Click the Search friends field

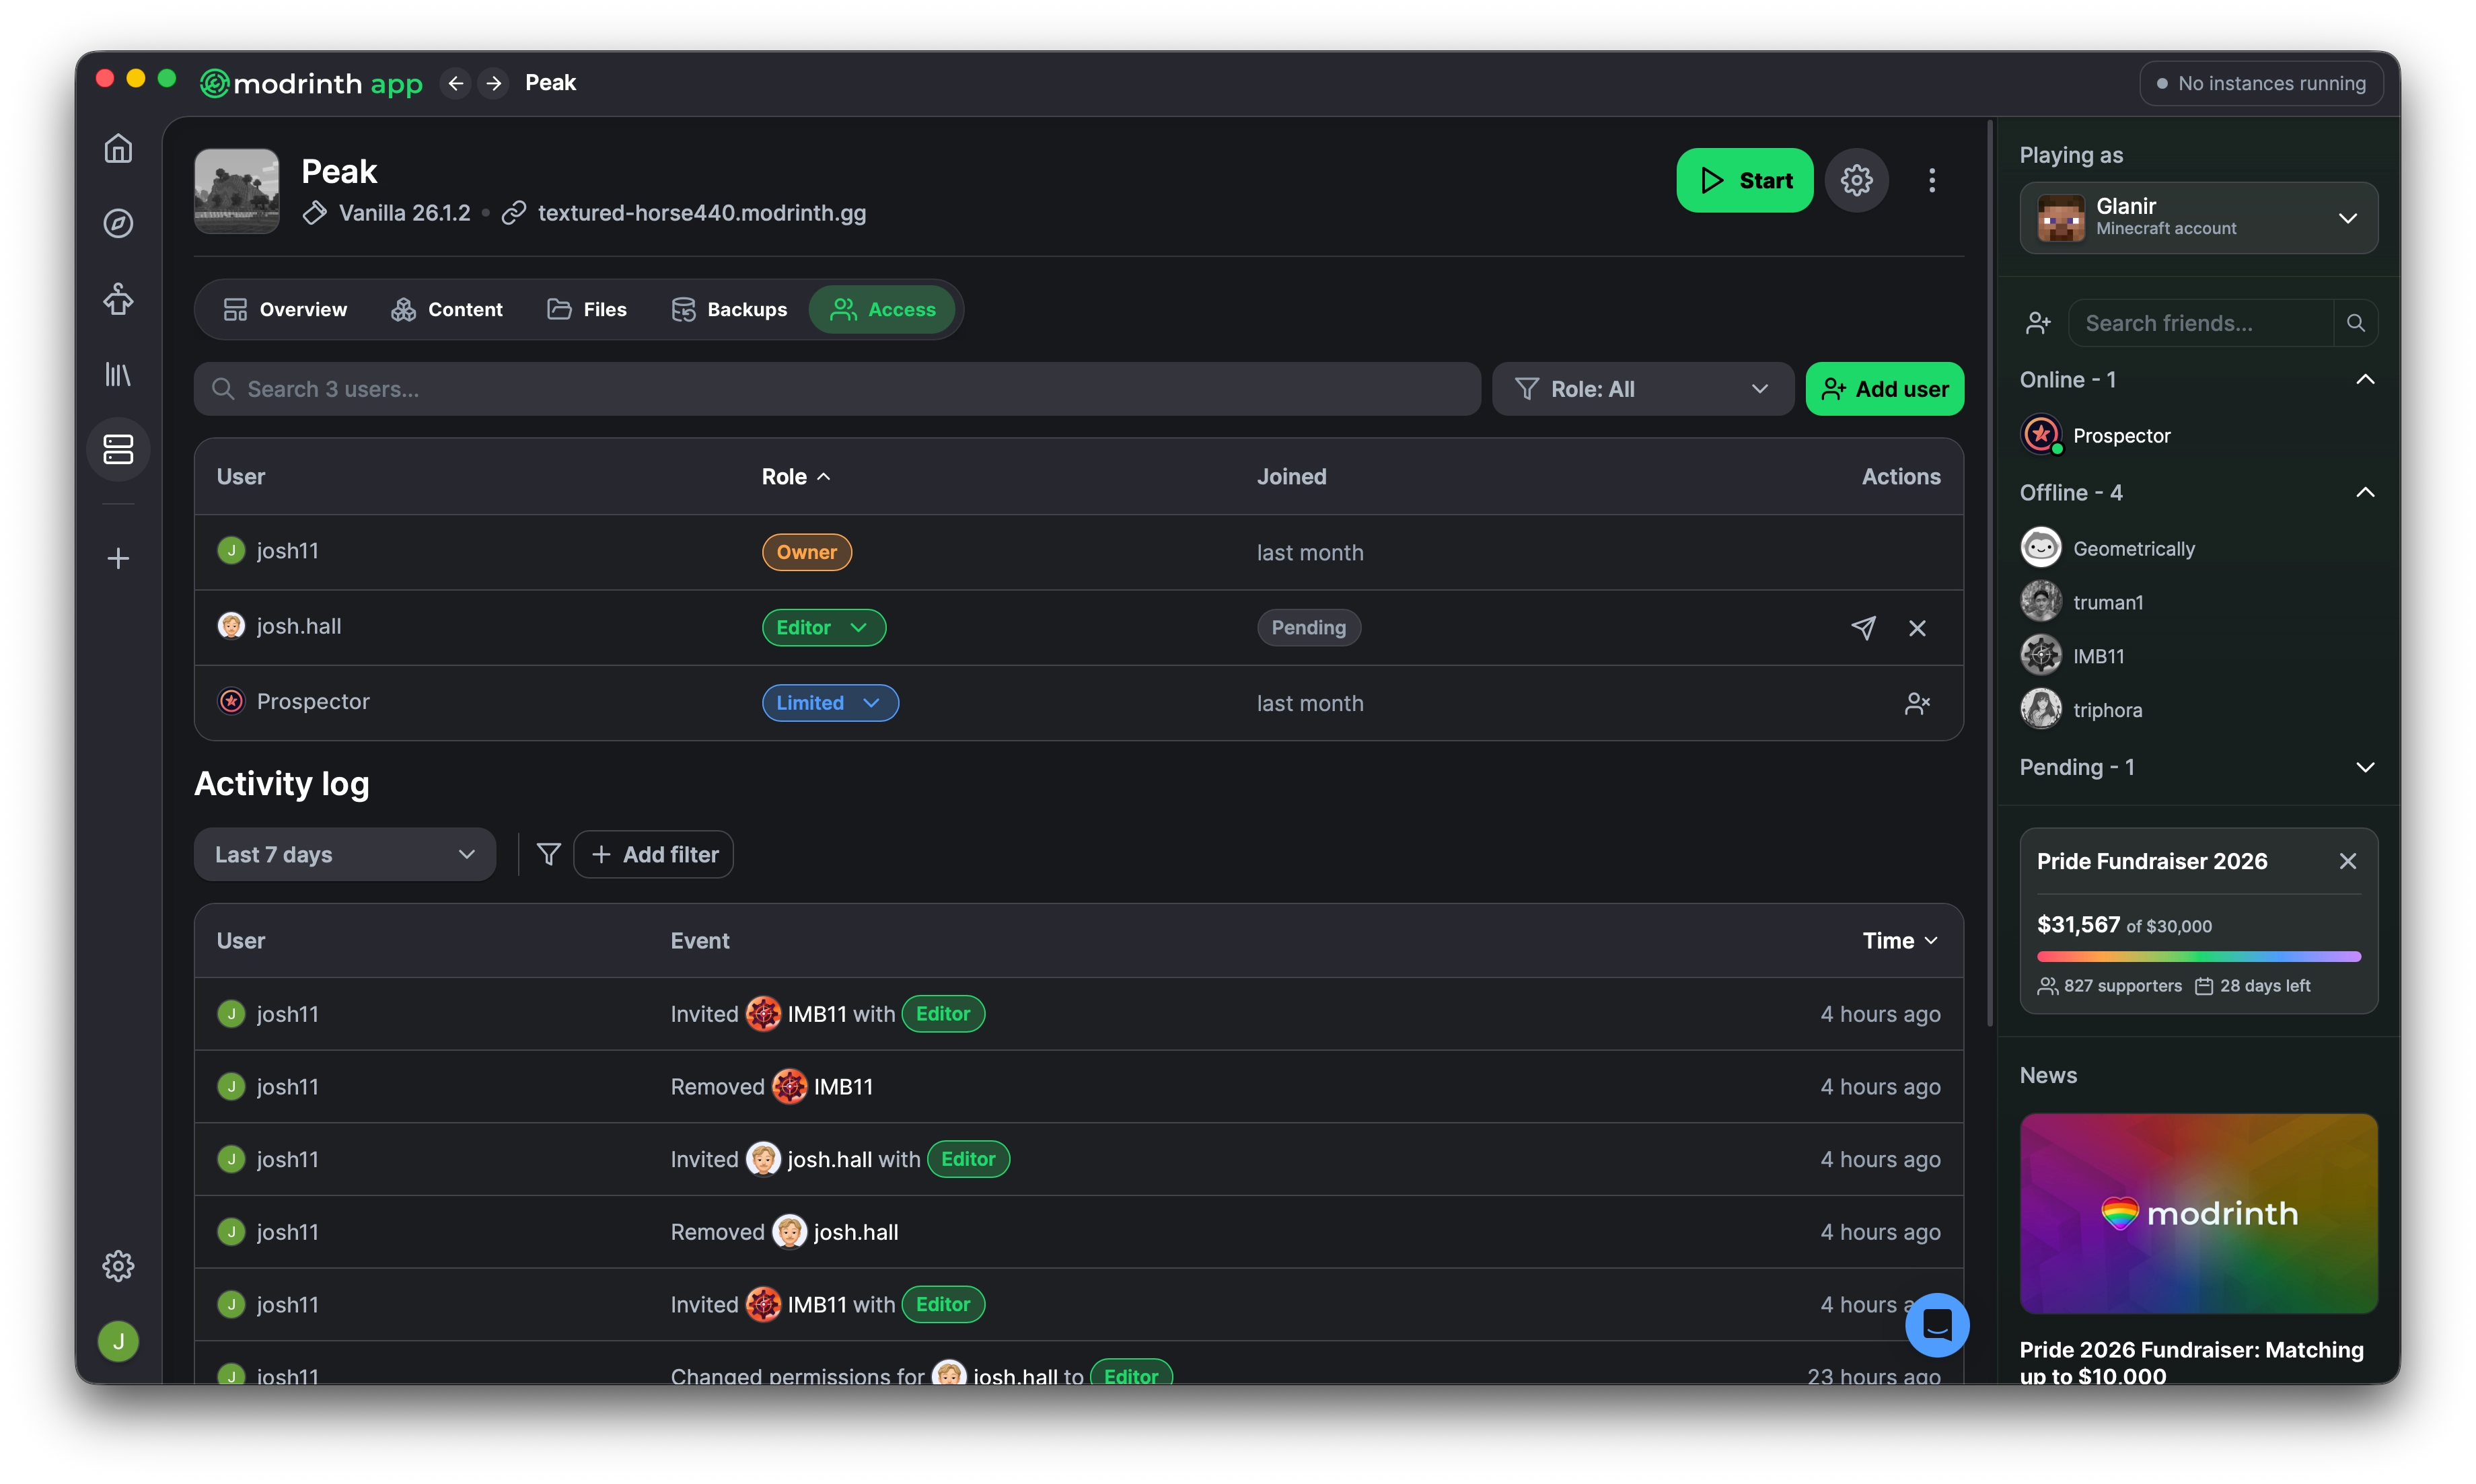(2200, 323)
